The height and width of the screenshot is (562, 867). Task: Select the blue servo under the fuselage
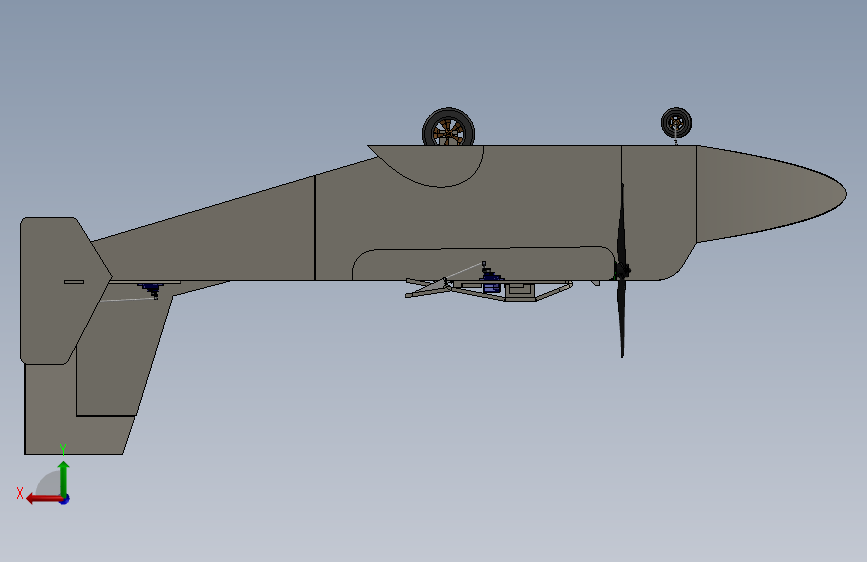[491, 282]
